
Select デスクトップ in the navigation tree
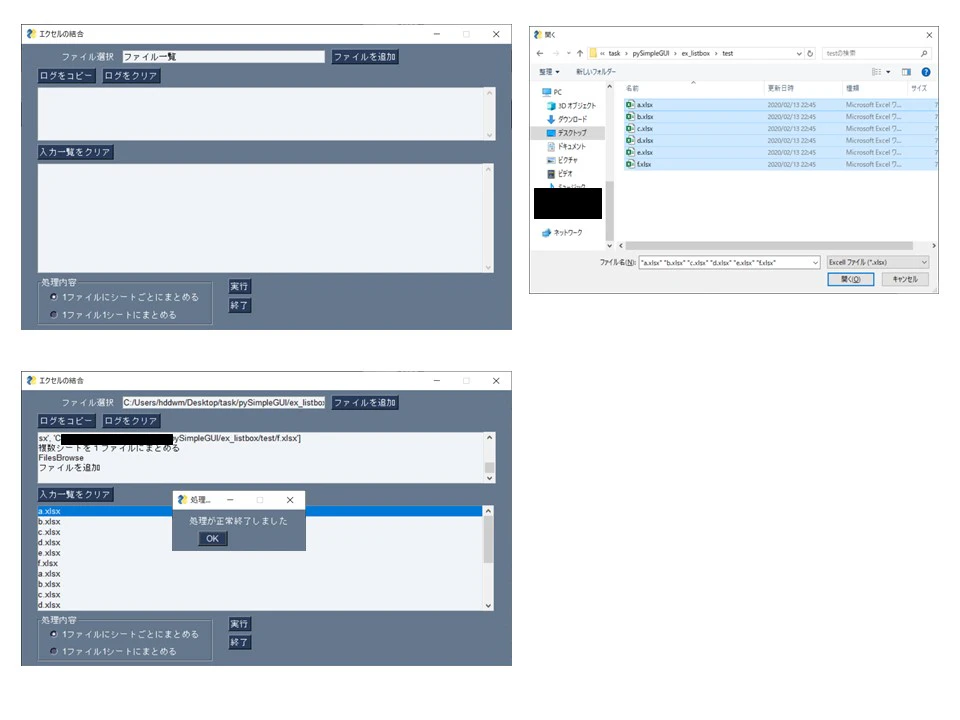click(x=567, y=133)
